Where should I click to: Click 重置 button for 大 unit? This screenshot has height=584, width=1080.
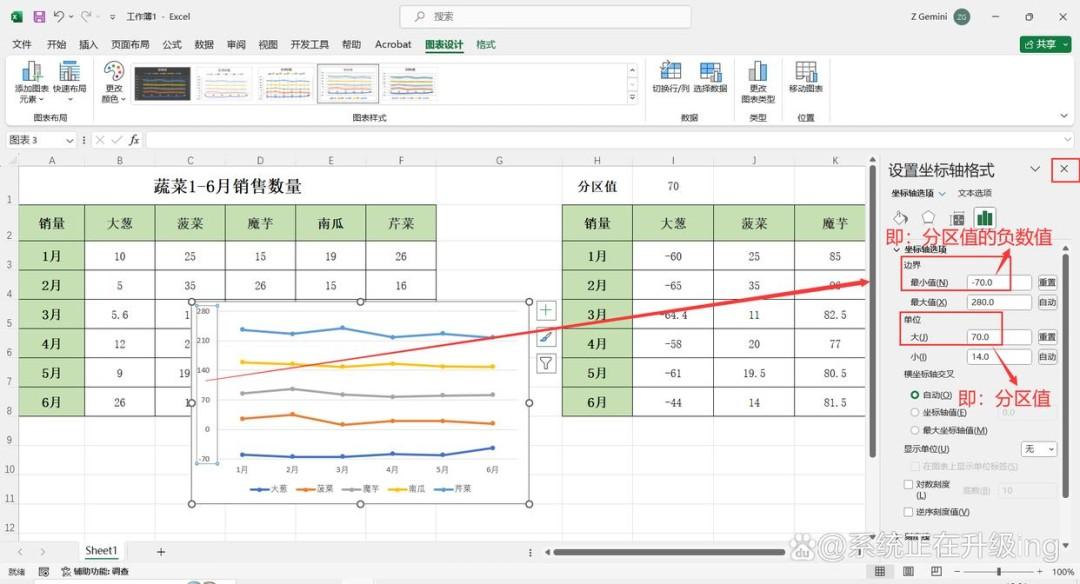1047,337
